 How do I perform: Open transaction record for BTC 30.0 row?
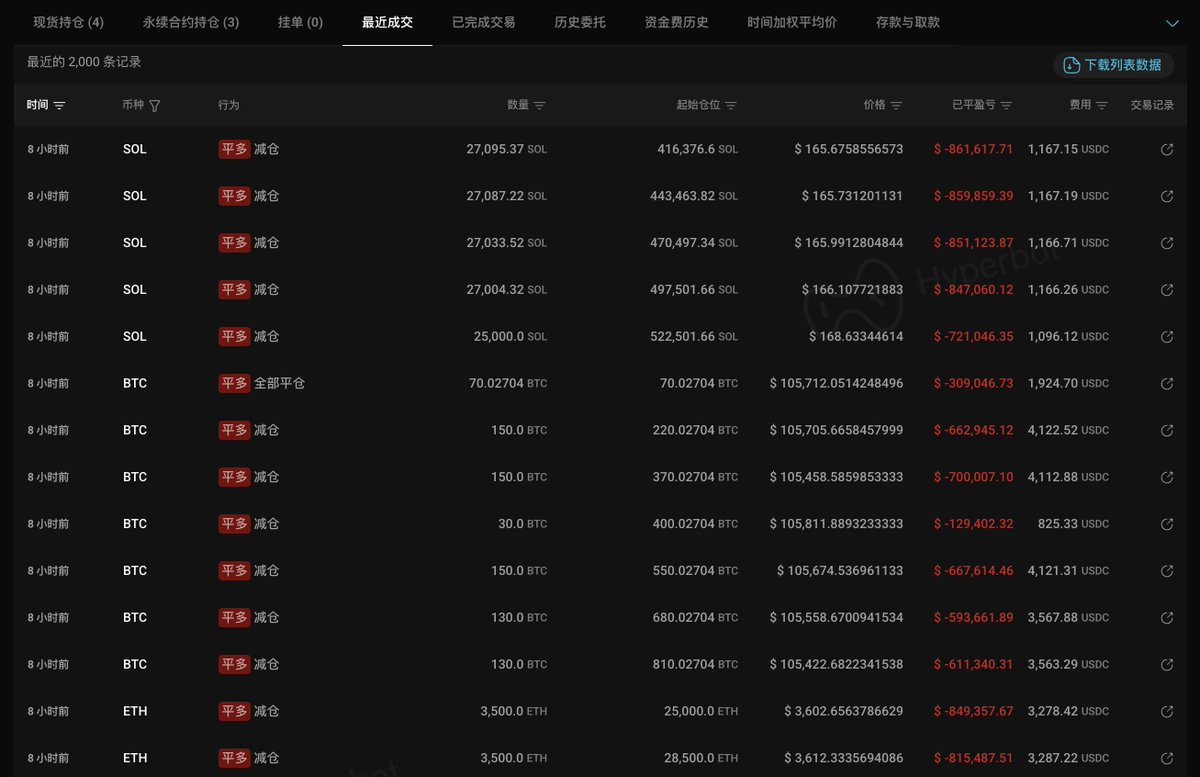[1166, 524]
